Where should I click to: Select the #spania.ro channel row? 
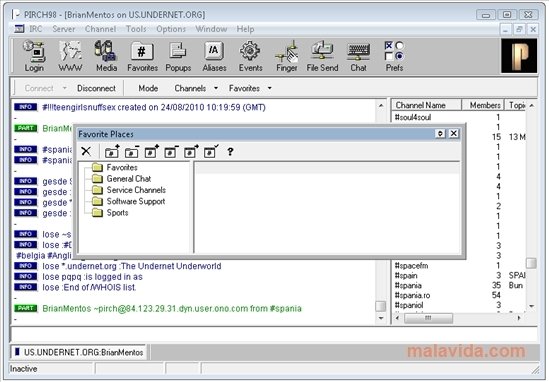tap(459, 295)
